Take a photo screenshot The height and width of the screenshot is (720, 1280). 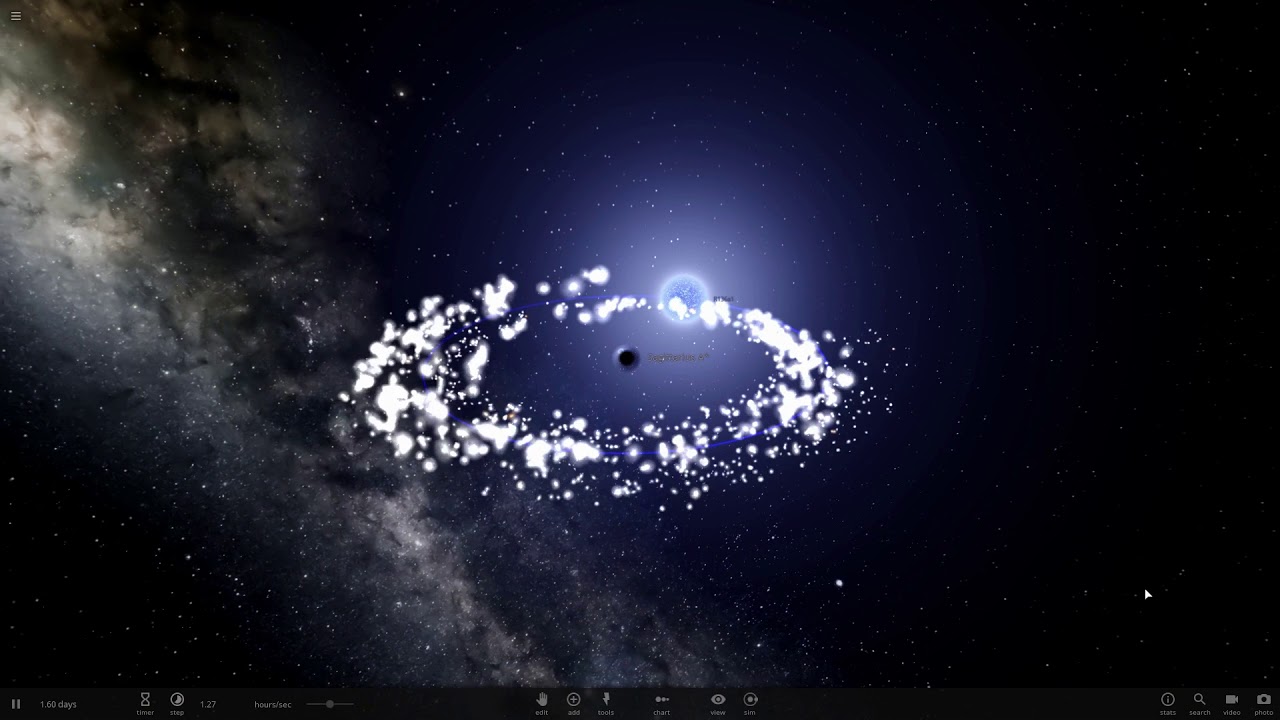tap(1264, 704)
